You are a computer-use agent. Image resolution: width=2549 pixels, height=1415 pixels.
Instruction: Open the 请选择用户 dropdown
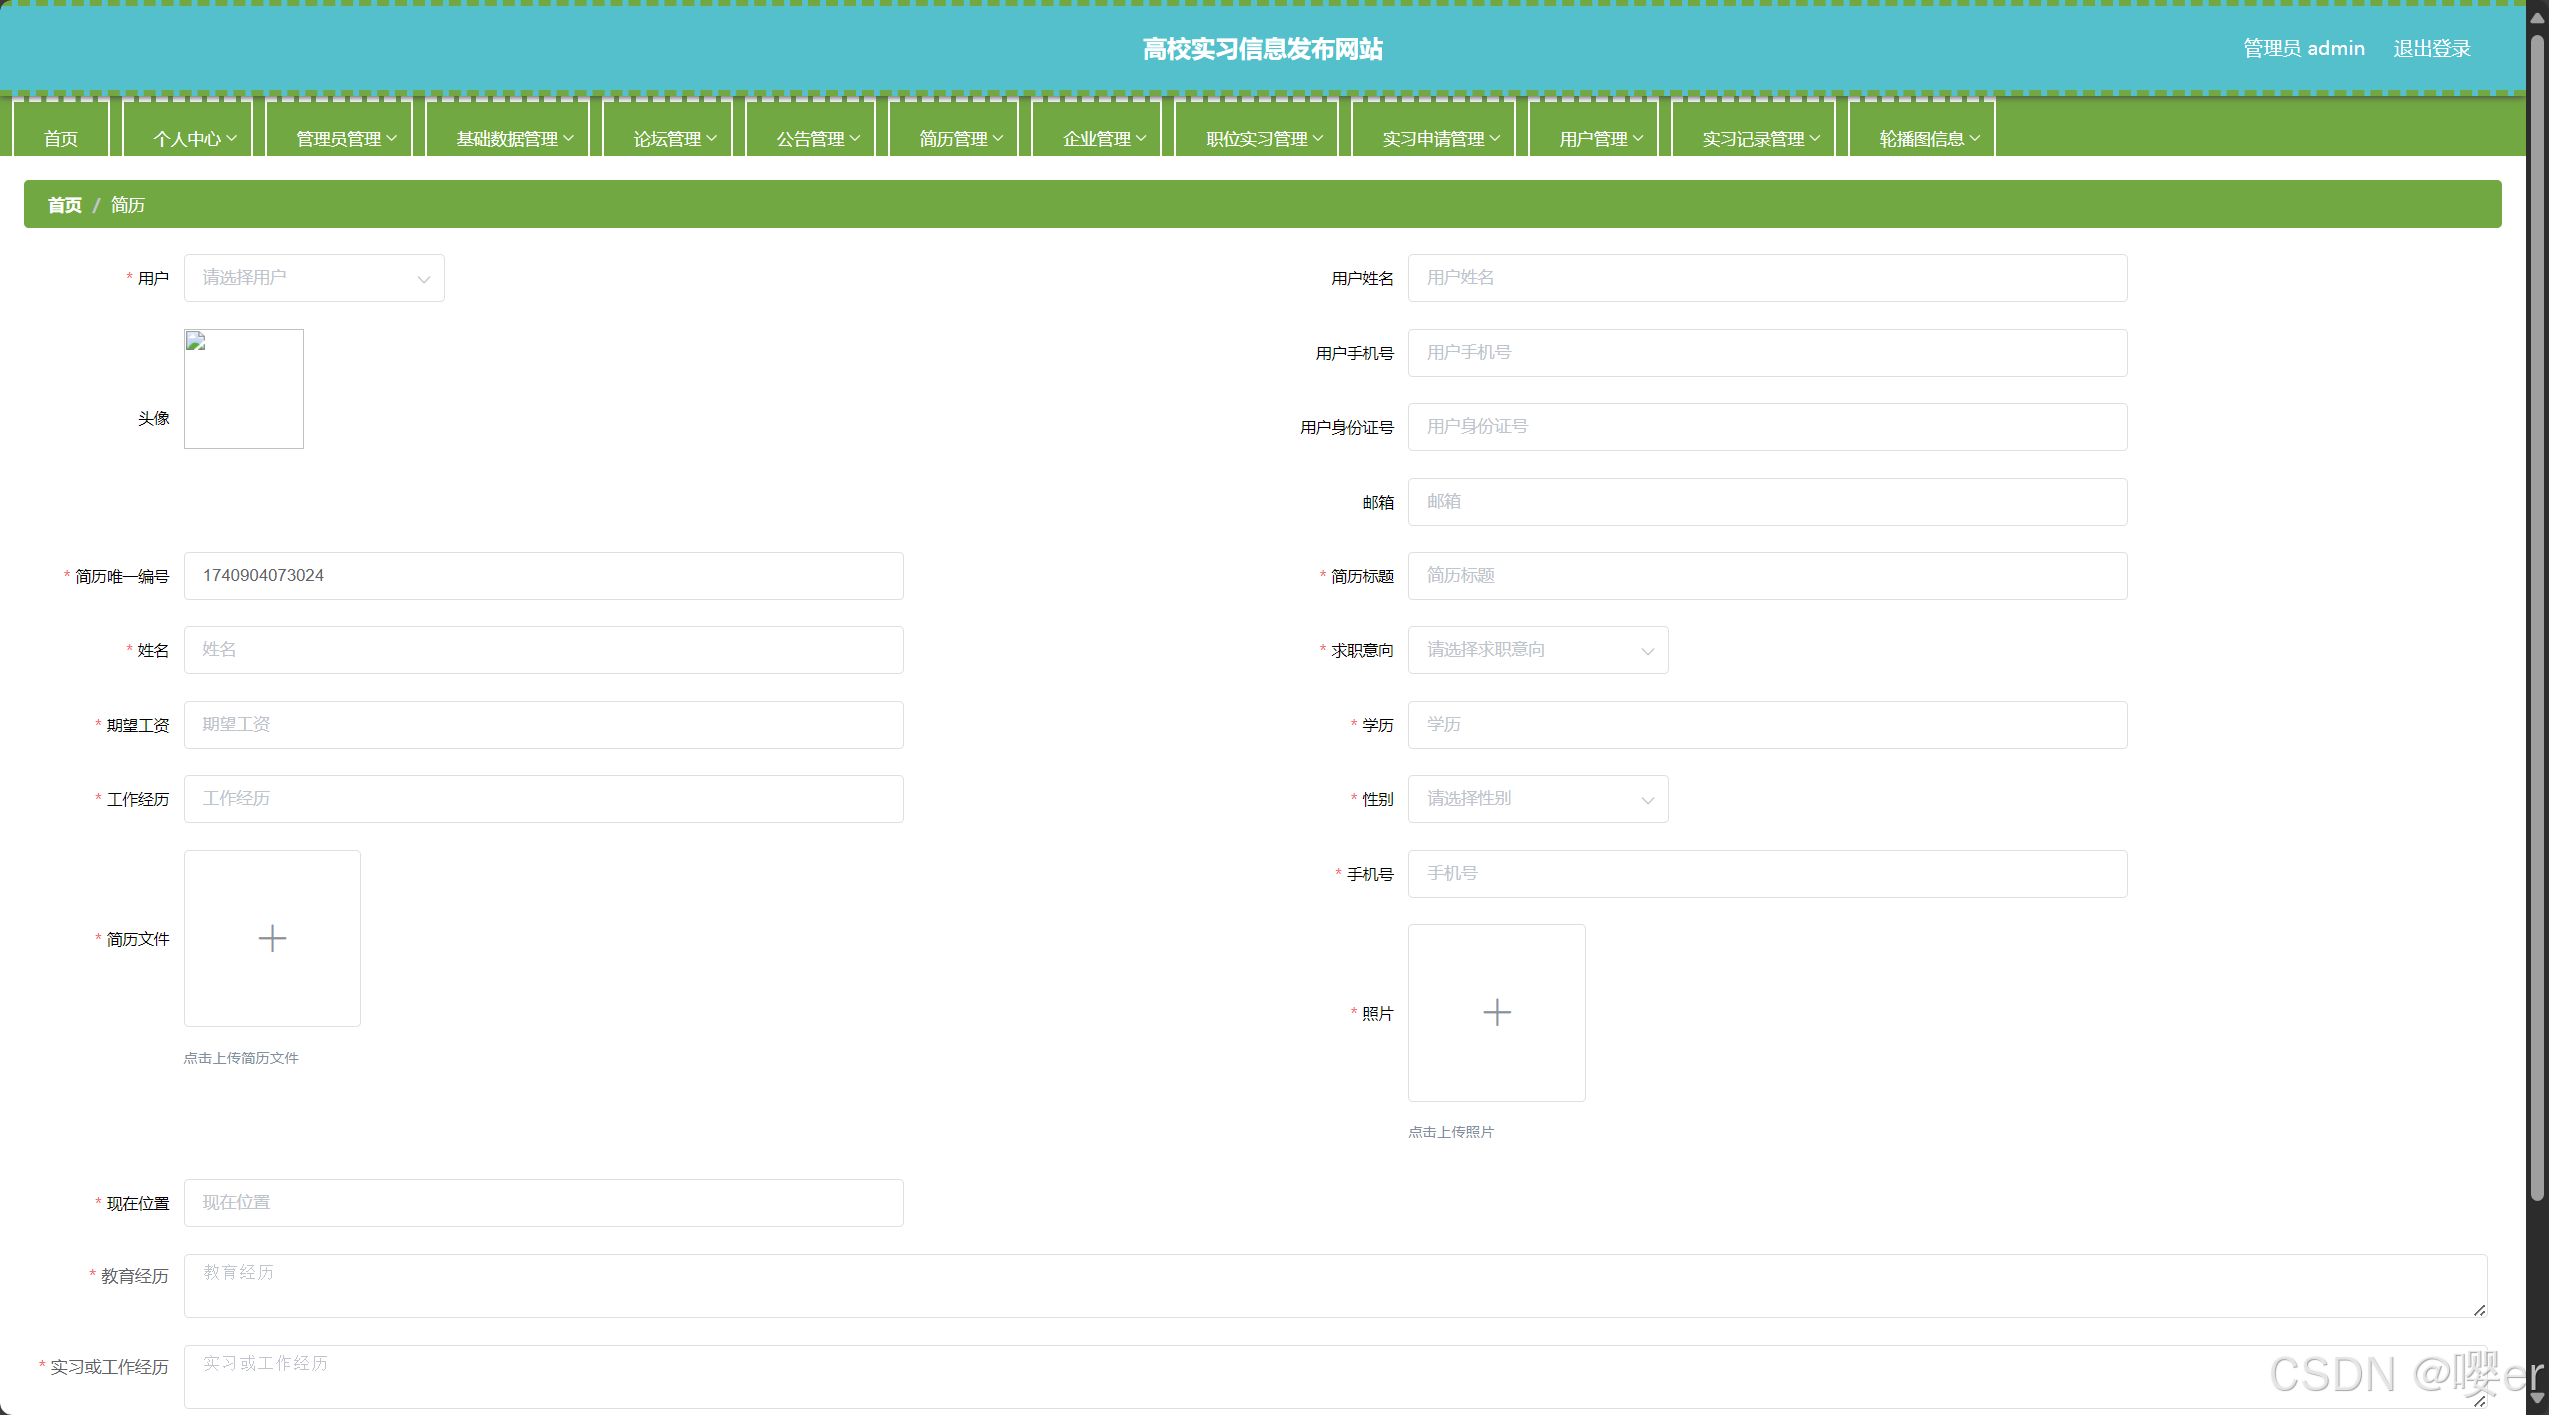click(300, 278)
